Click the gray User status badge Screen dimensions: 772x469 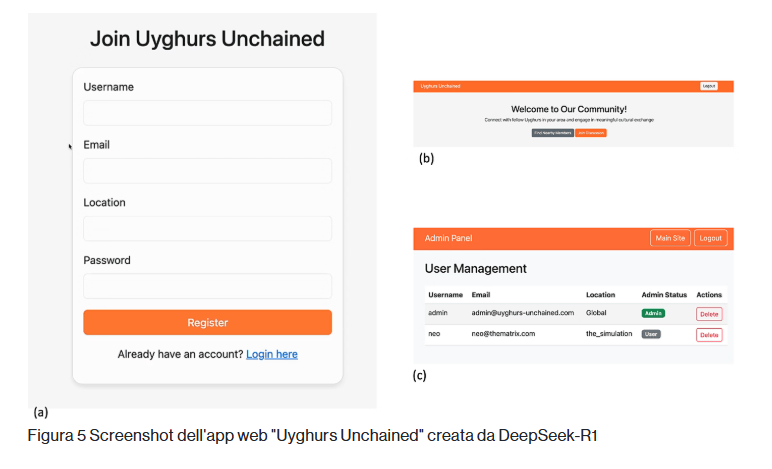click(651, 334)
